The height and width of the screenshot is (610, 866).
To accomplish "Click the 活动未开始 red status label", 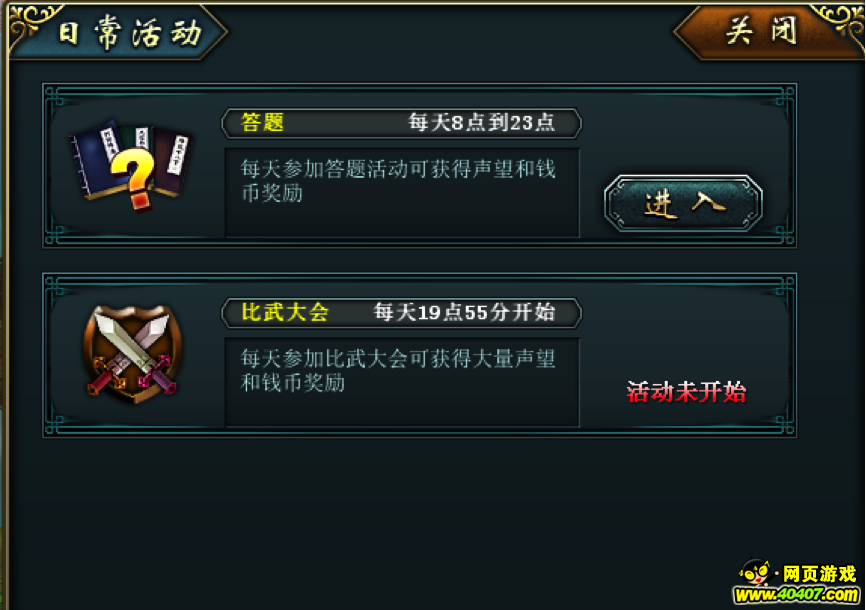I will tap(686, 392).
